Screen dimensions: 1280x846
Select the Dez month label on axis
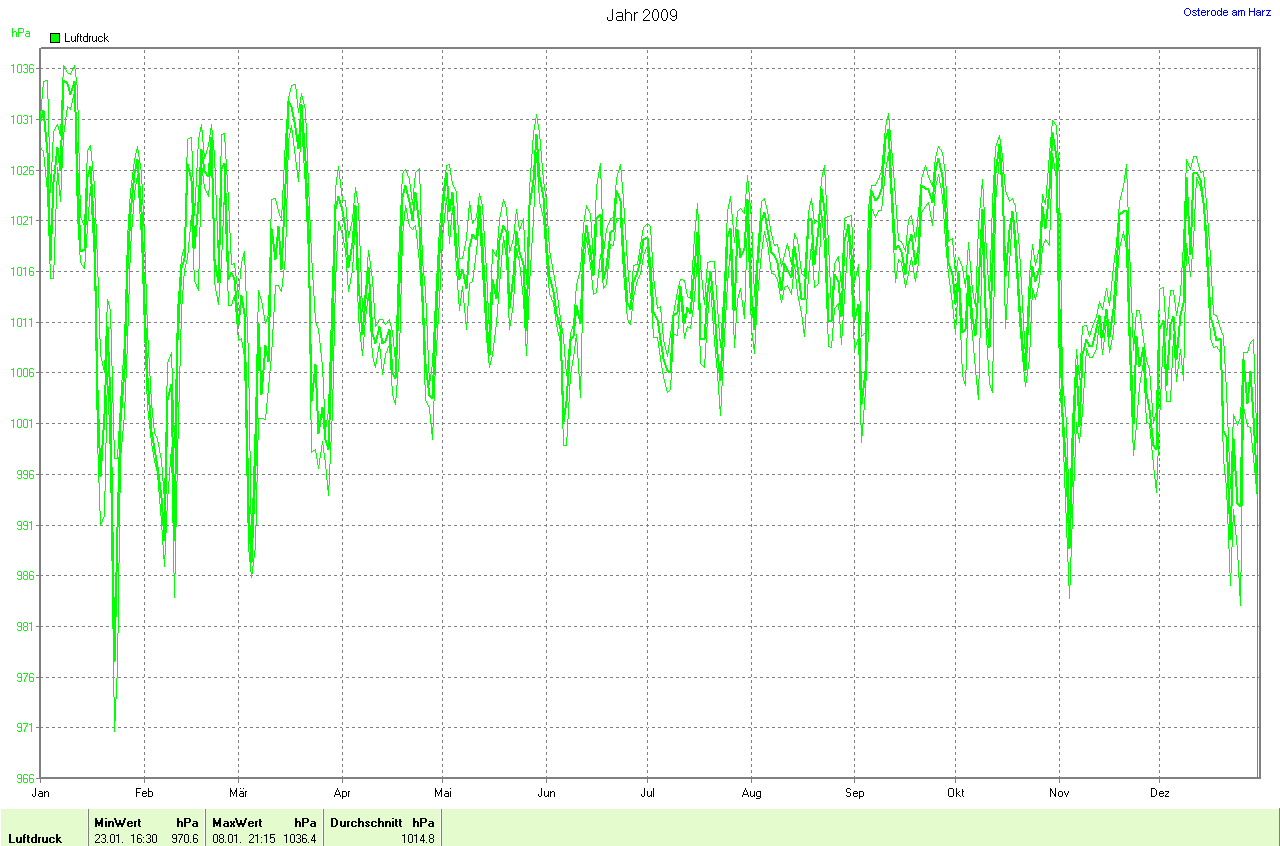tap(1159, 793)
